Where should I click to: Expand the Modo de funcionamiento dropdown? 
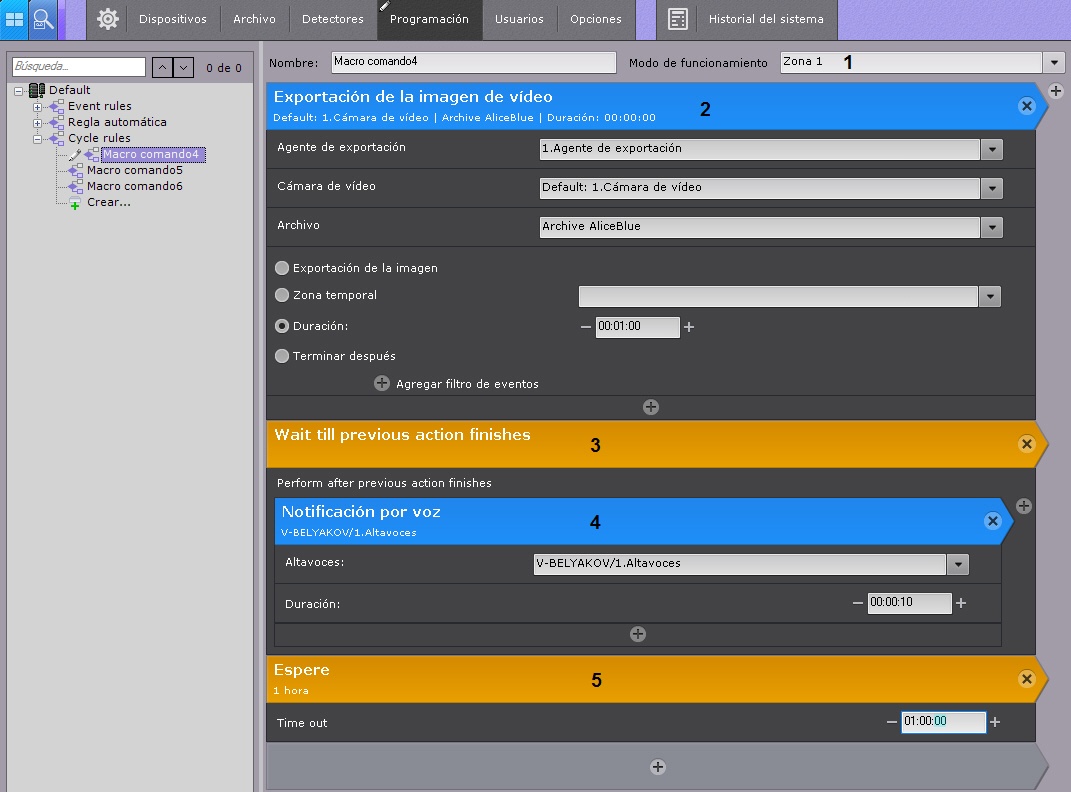click(1054, 62)
